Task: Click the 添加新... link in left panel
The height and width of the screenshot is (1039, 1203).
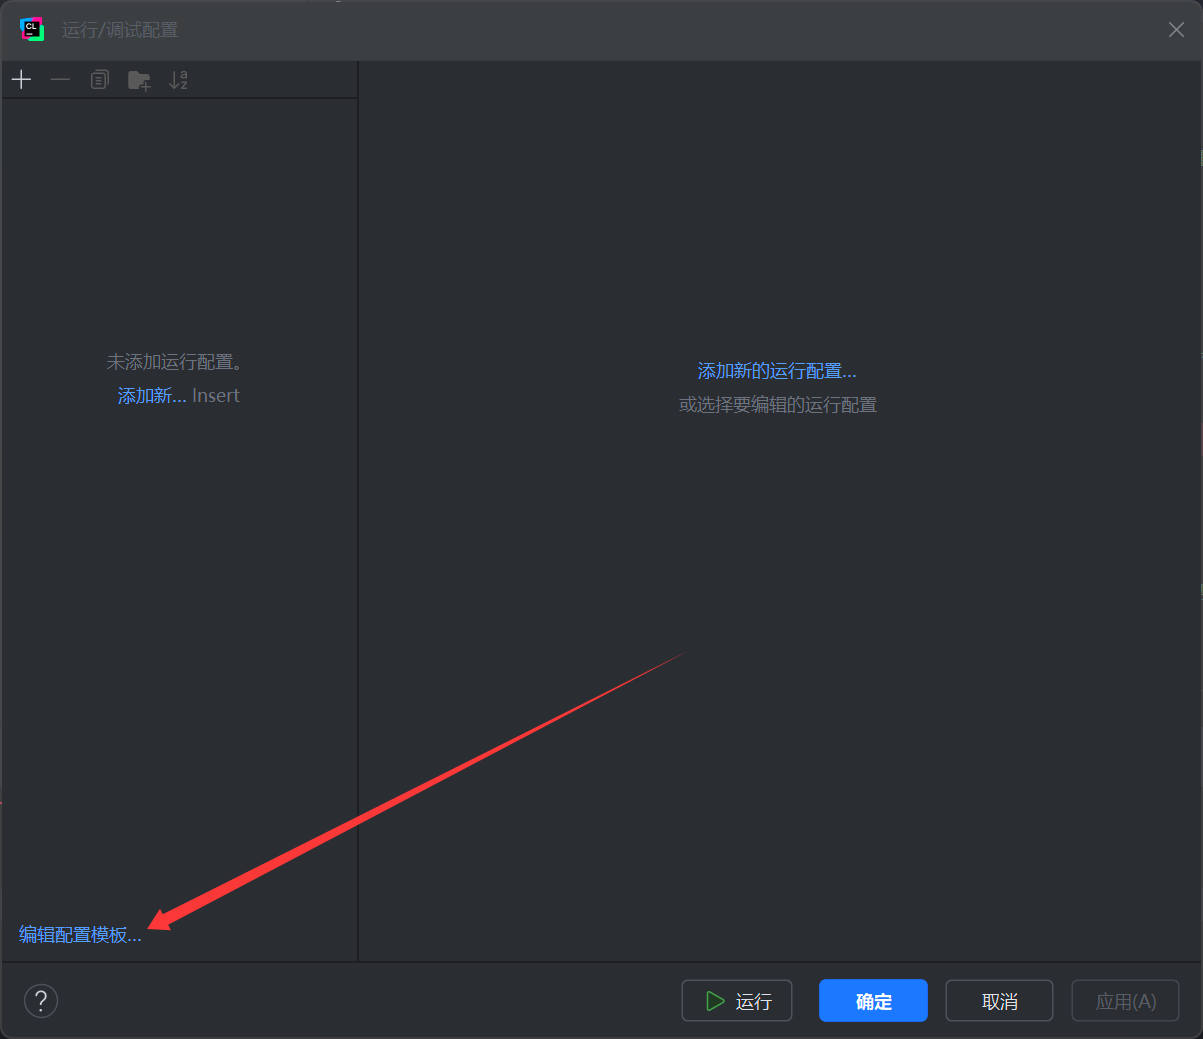Action: (152, 396)
